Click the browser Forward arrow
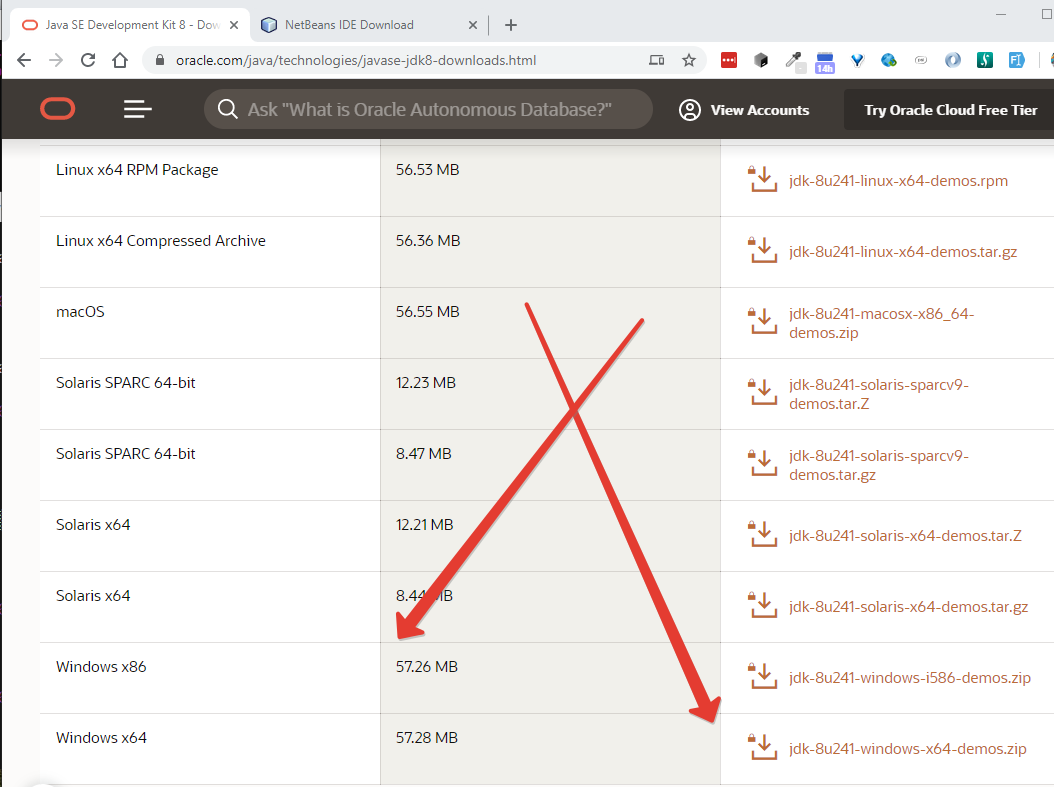 56,60
